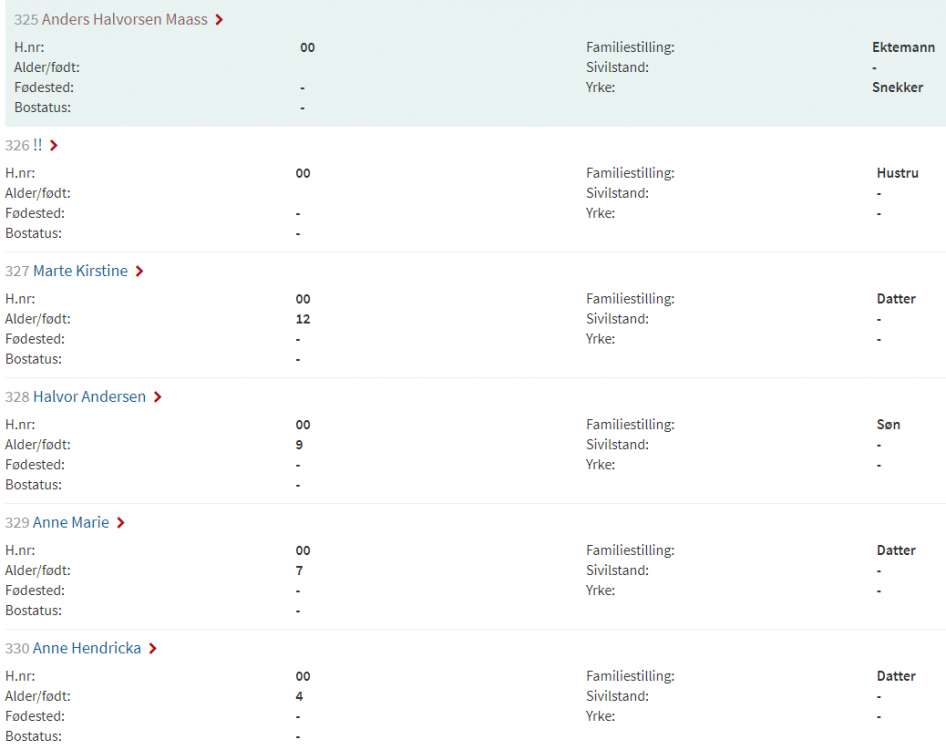Open the person named "!!" in row 326
This screenshot has width=946, height=750.
pos(37,146)
